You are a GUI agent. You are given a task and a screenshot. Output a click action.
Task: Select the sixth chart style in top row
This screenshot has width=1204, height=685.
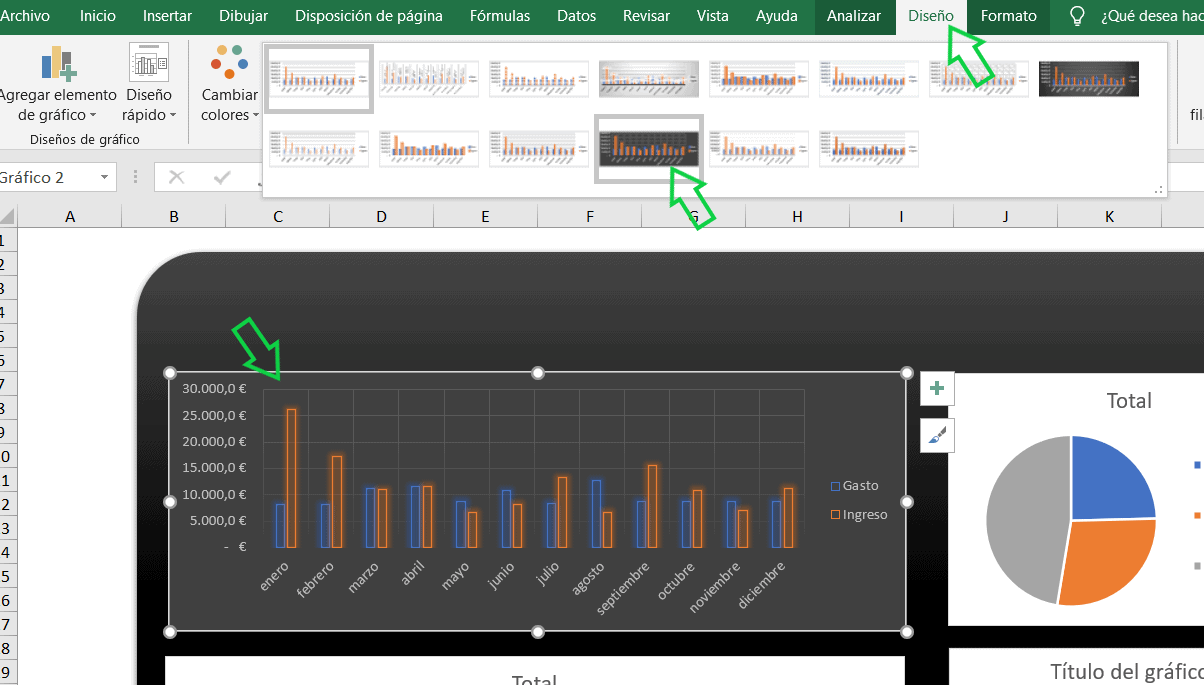(869, 79)
